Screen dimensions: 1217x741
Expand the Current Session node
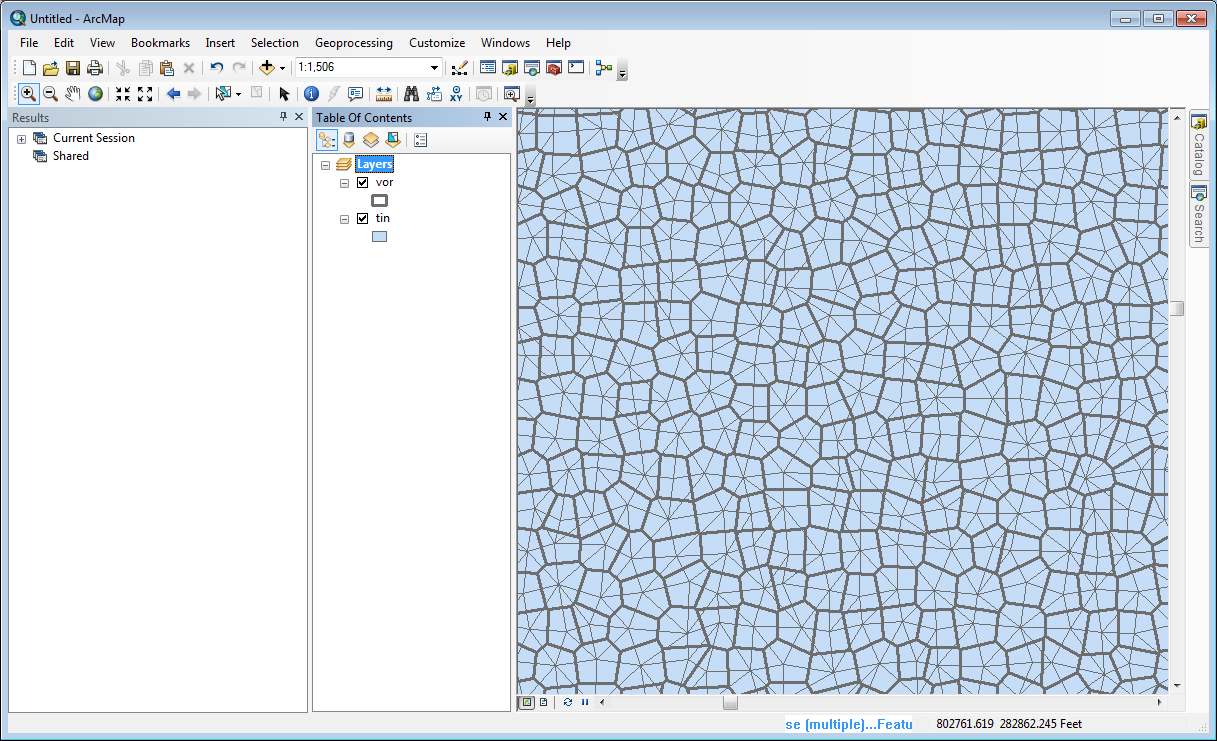pyautogui.click(x=22, y=139)
